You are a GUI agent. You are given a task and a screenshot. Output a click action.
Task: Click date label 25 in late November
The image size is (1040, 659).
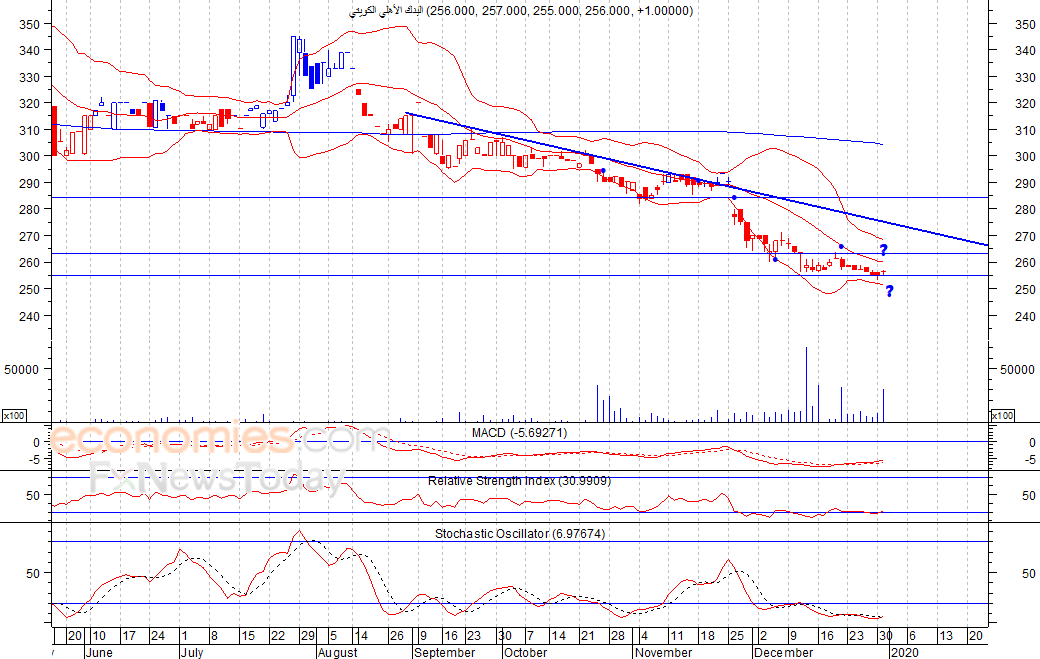coord(737,636)
